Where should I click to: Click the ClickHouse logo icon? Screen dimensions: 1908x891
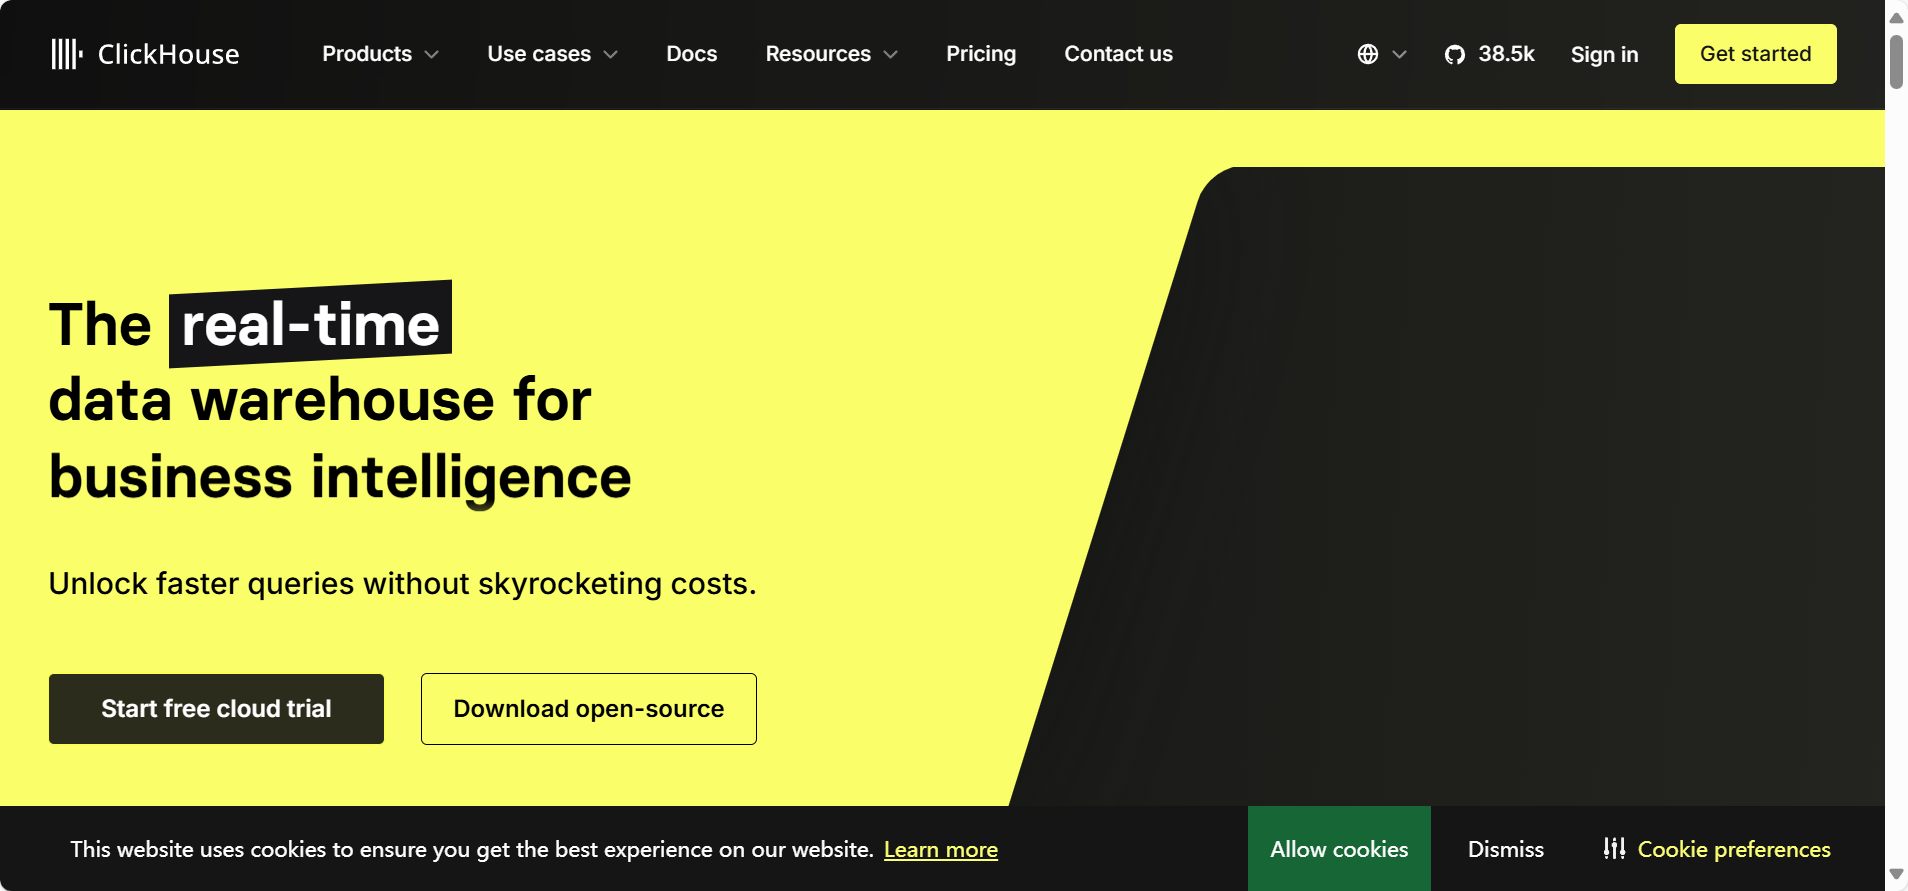point(67,54)
